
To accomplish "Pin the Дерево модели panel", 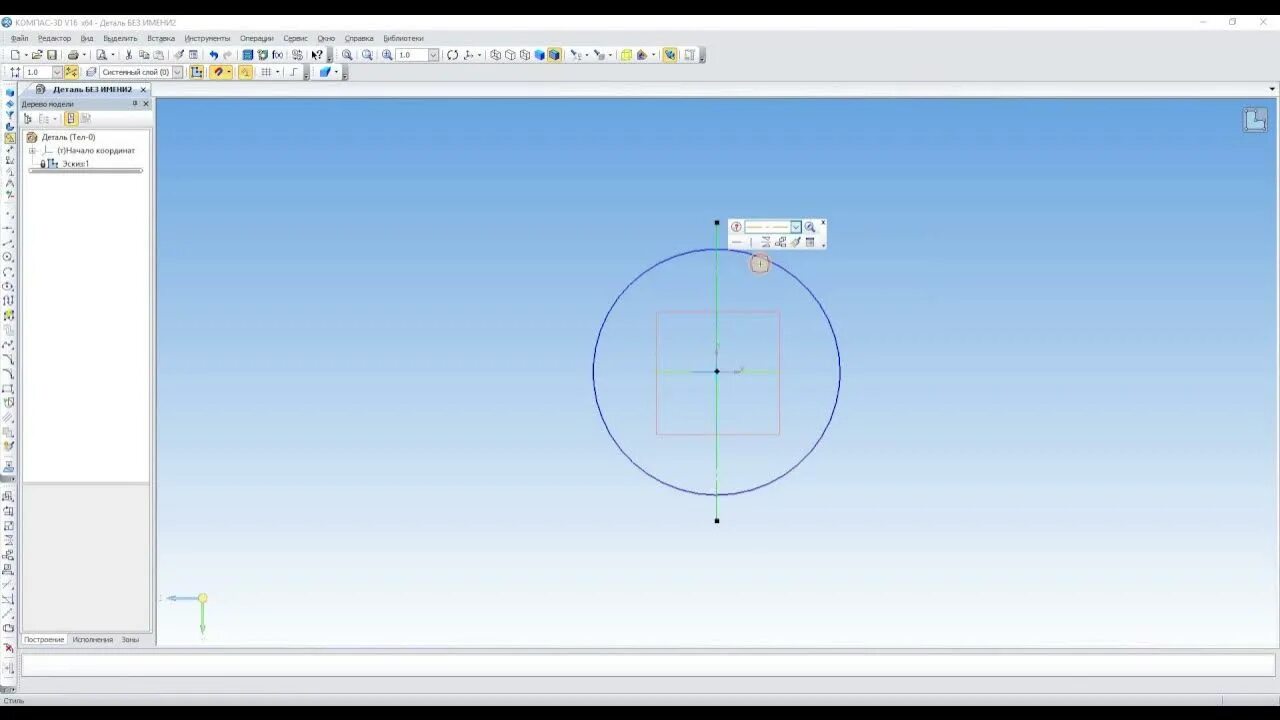I will click(x=135, y=103).
